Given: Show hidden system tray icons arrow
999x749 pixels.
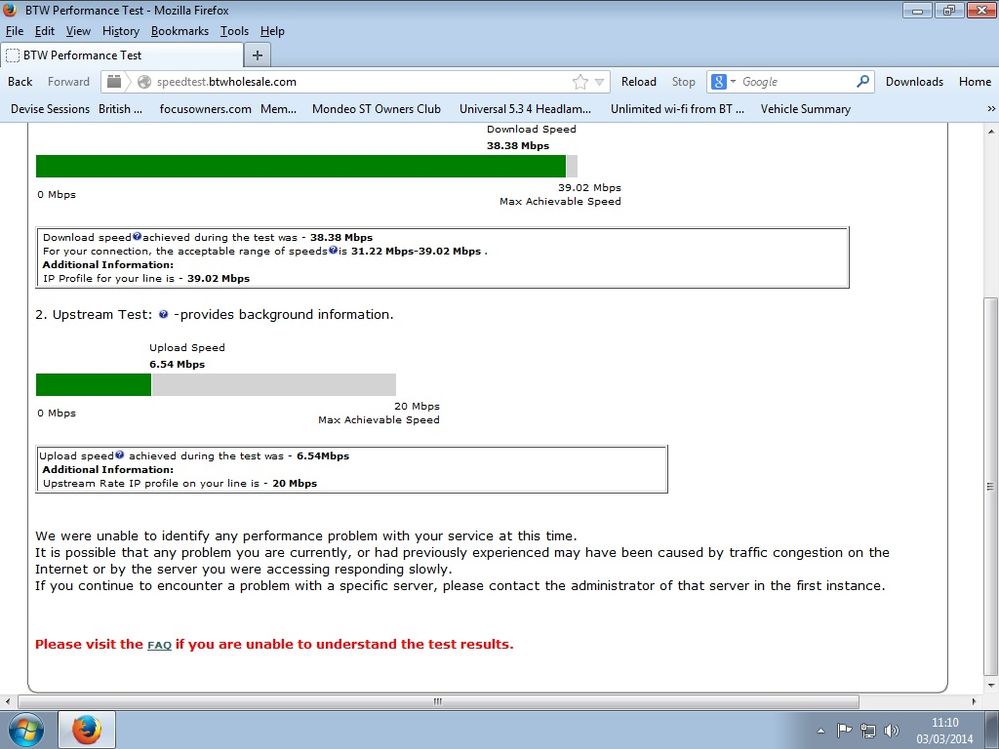Looking at the screenshot, I should pos(821,731).
